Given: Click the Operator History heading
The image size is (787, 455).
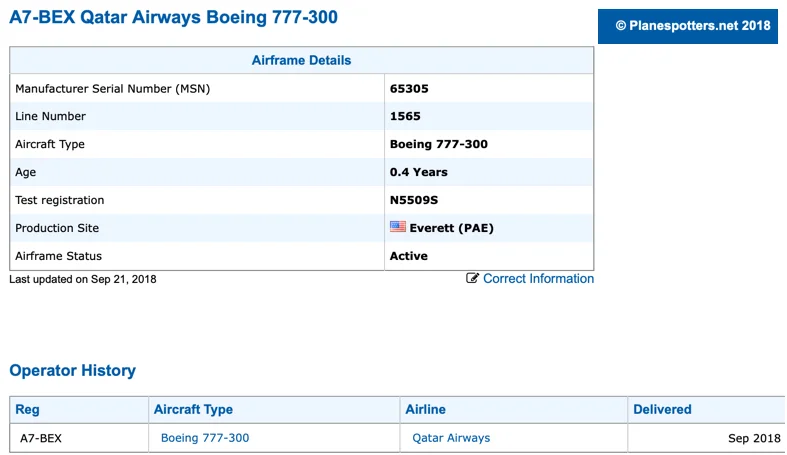Looking at the screenshot, I should click(x=72, y=370).
